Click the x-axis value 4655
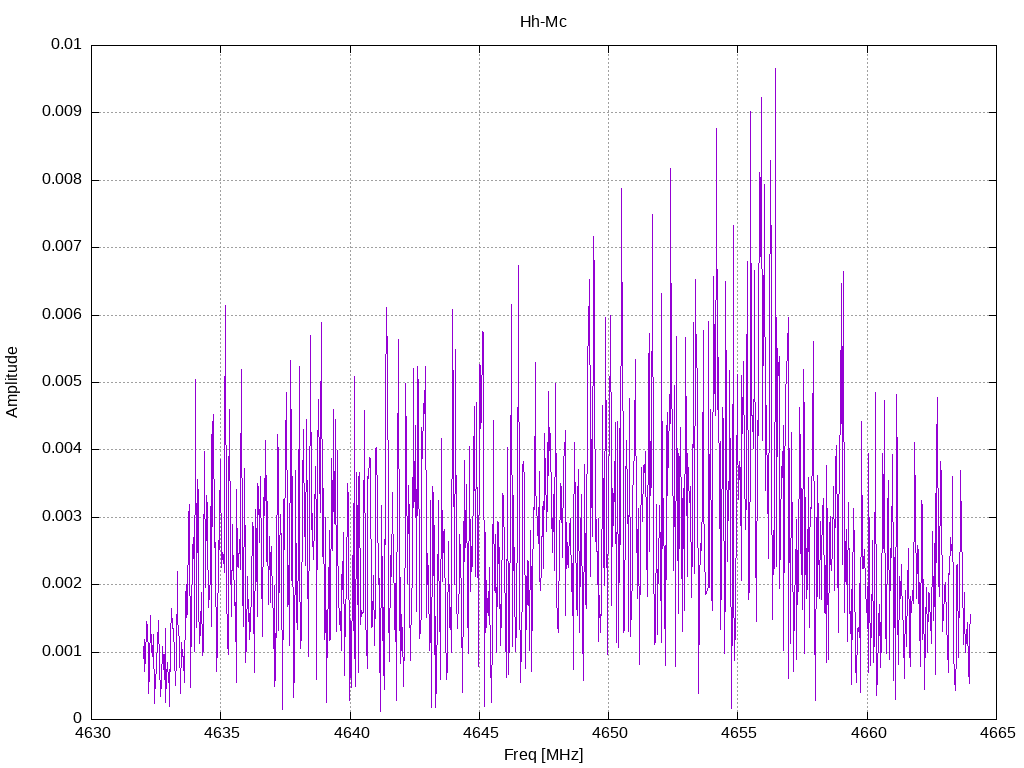Image resolution: width=1024 pixels, height=768 pixels. (739, 733)
